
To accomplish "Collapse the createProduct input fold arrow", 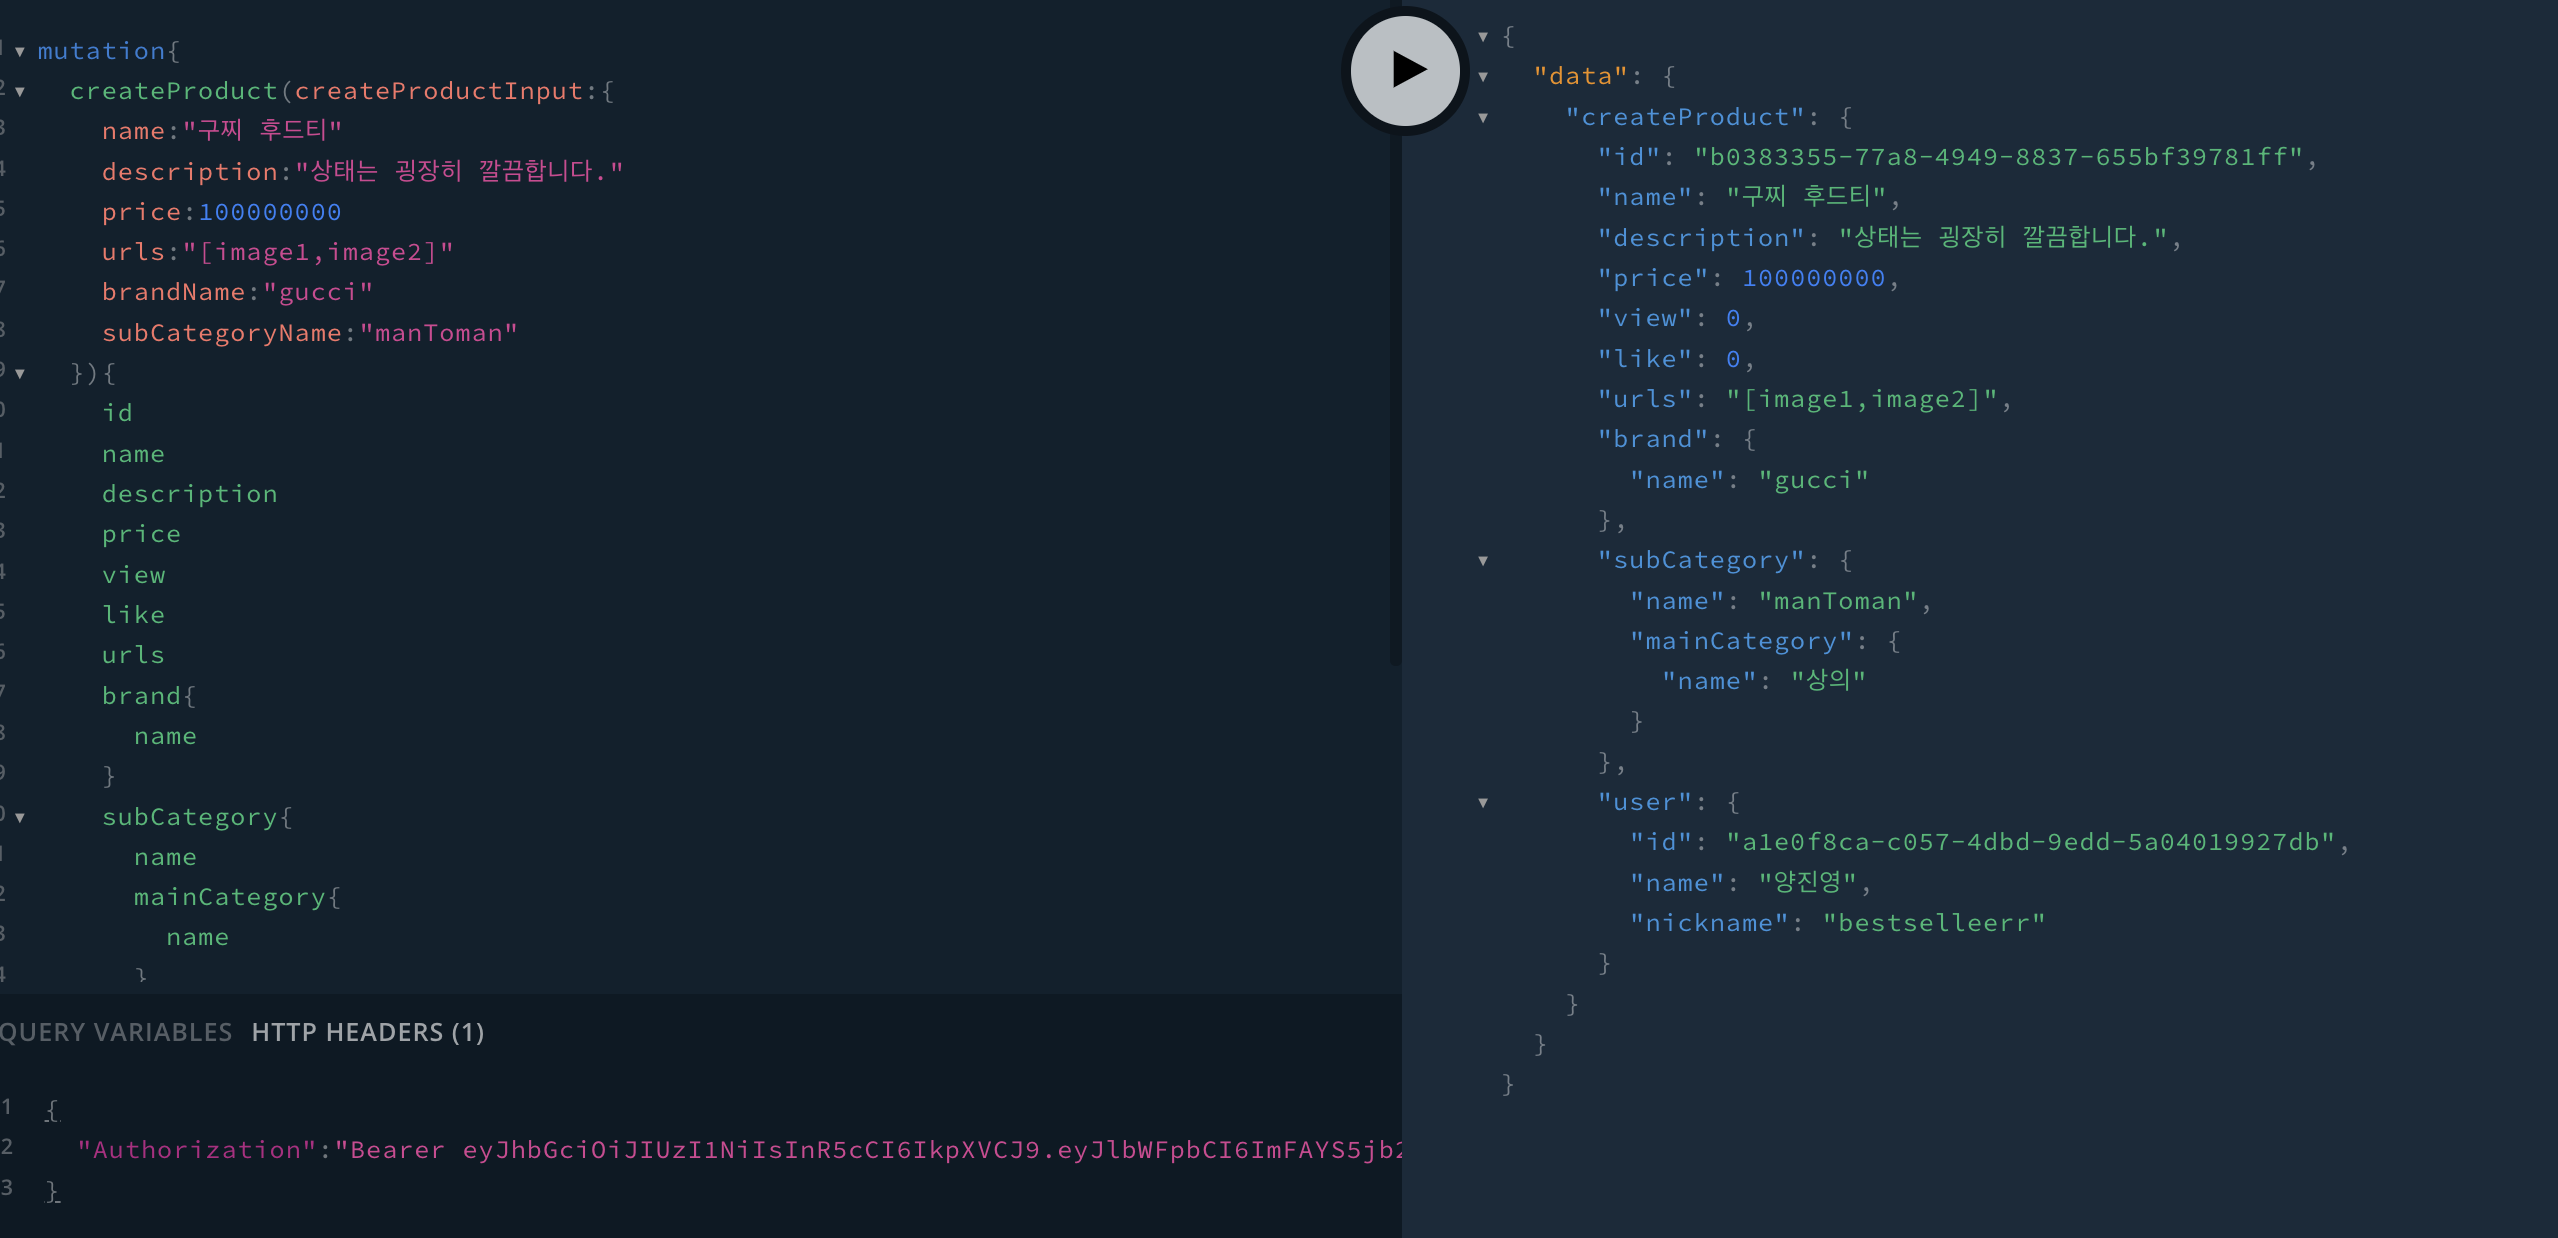I will tap(20, 91).
